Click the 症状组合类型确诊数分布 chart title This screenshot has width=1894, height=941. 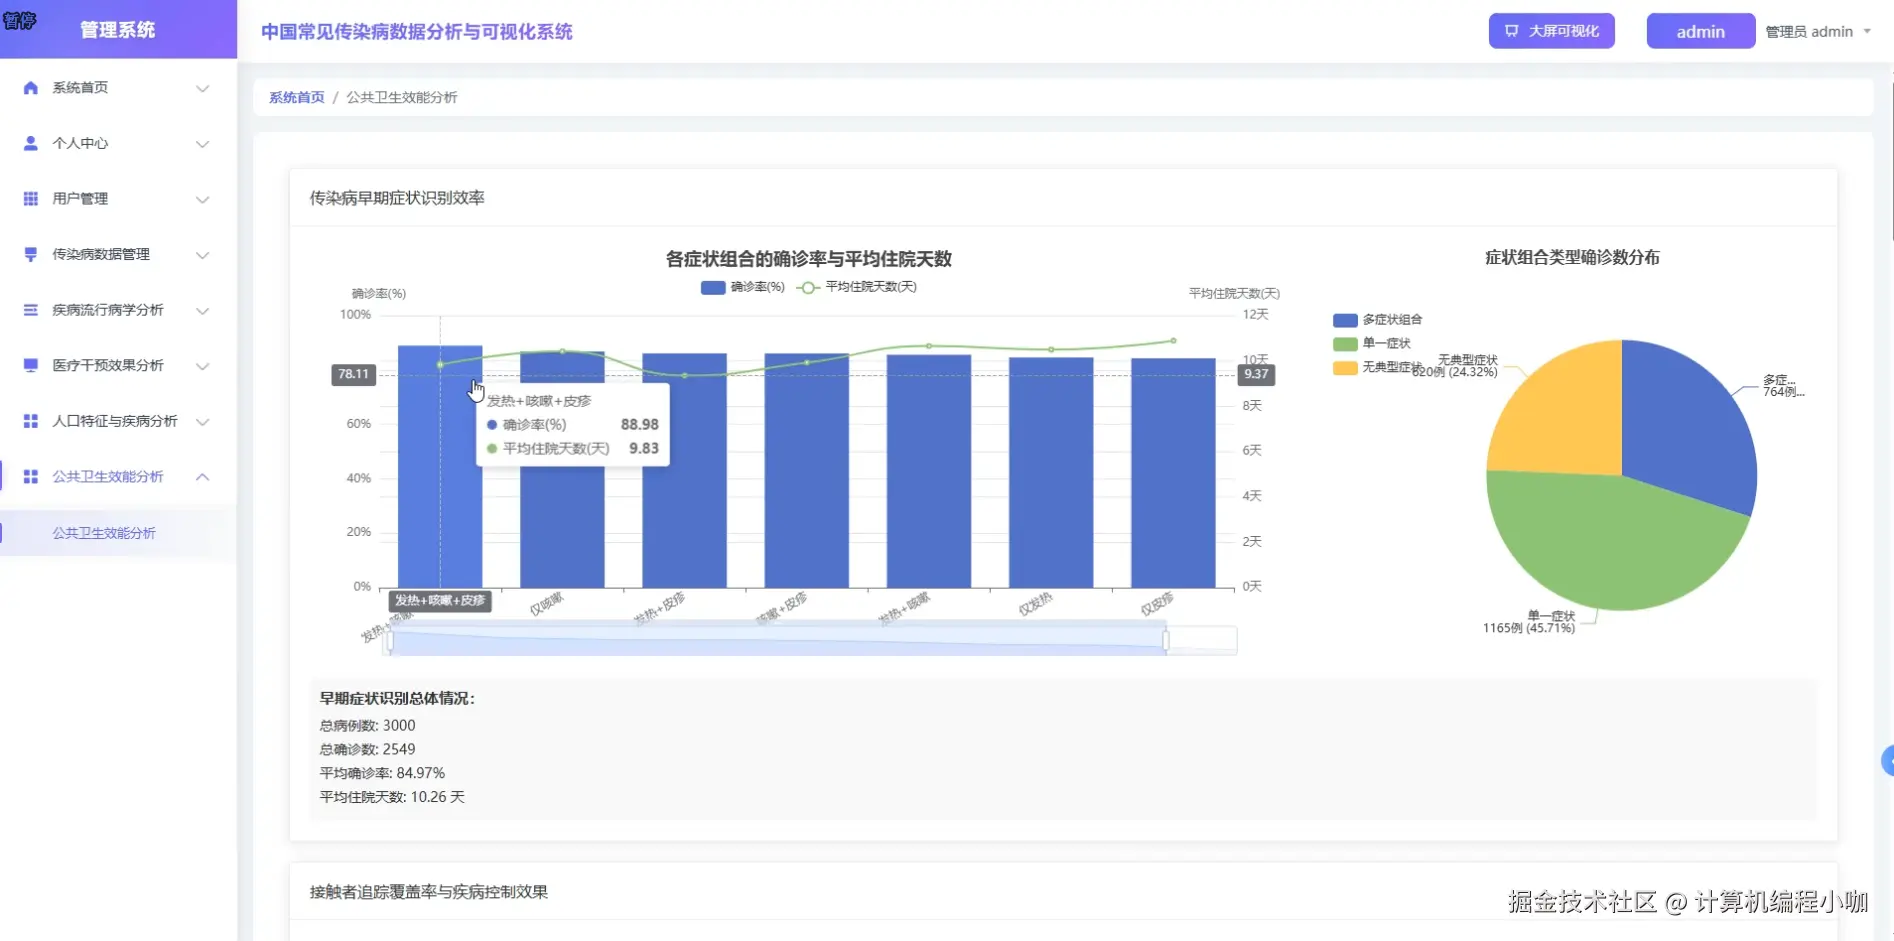(1572, 258)
